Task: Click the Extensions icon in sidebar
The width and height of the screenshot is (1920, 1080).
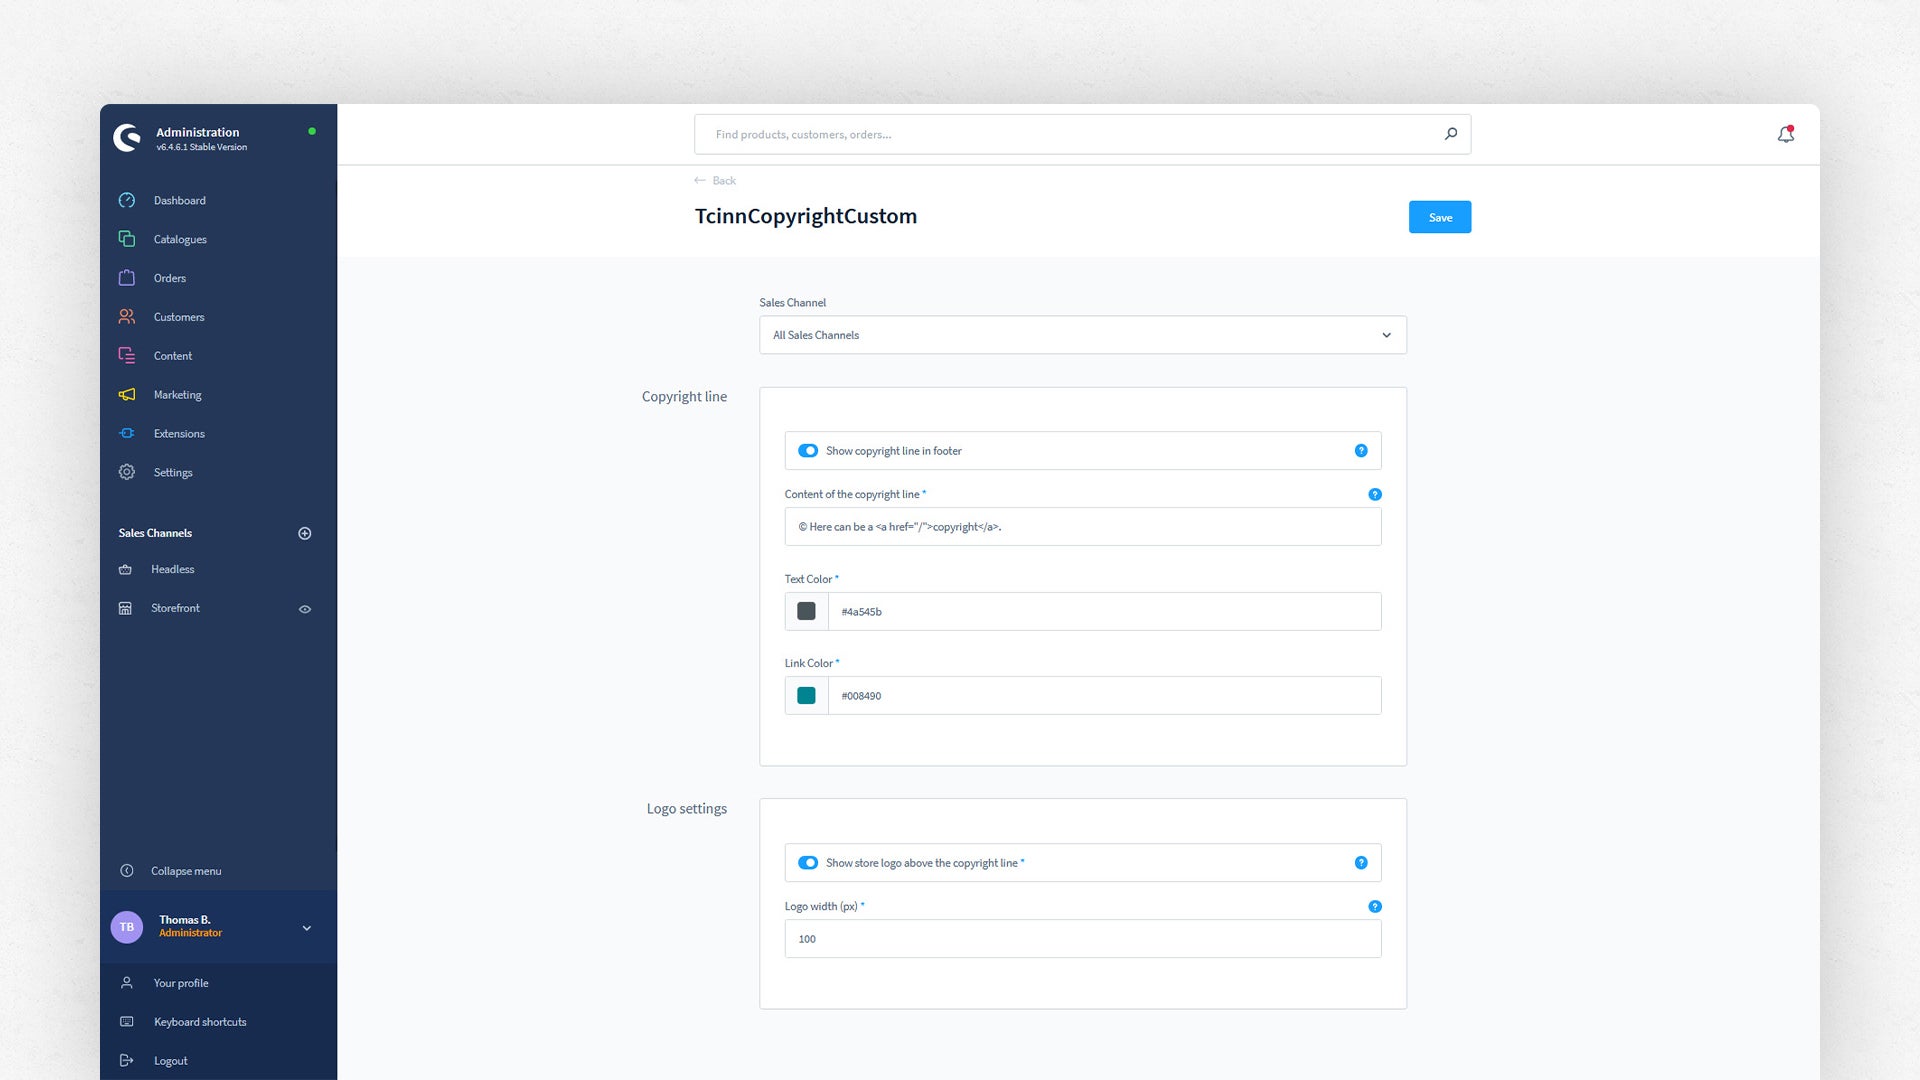Action: (x=127, y=433)
